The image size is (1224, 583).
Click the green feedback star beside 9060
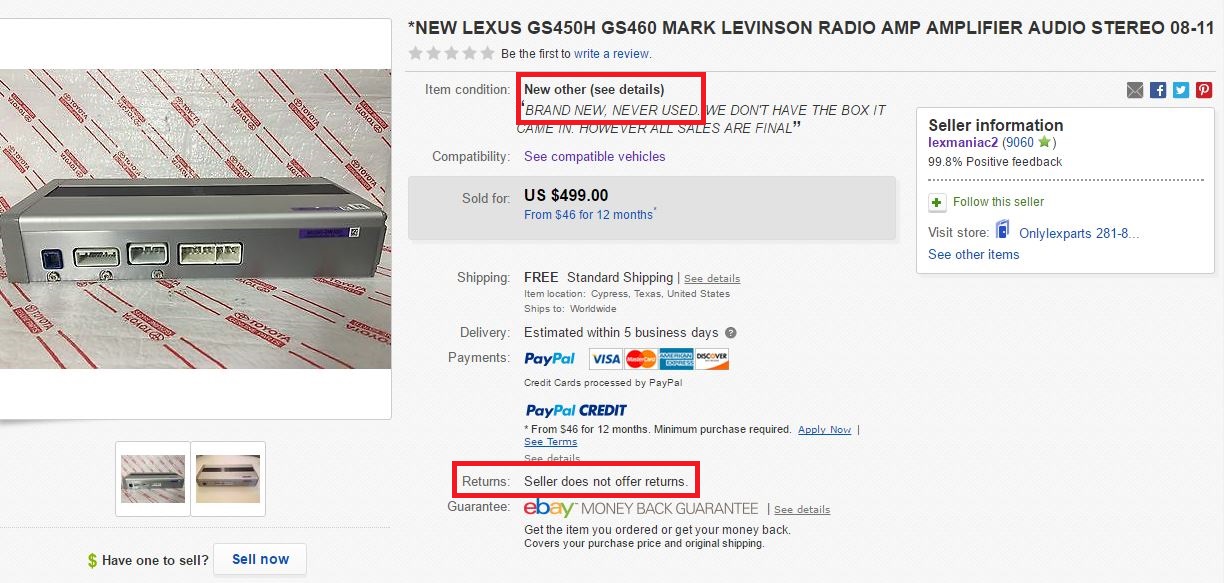click(1045, 143)
